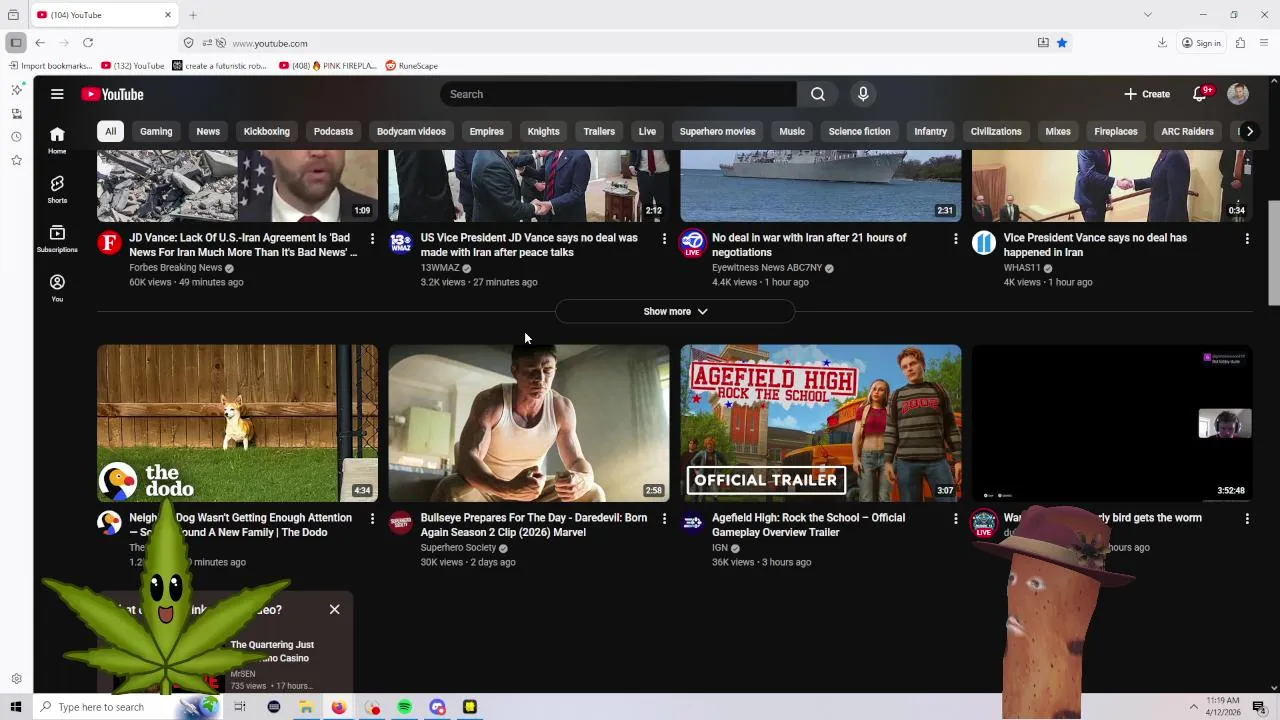
Task: Open options for the early bird live stream
Action: click(1247, 519)
